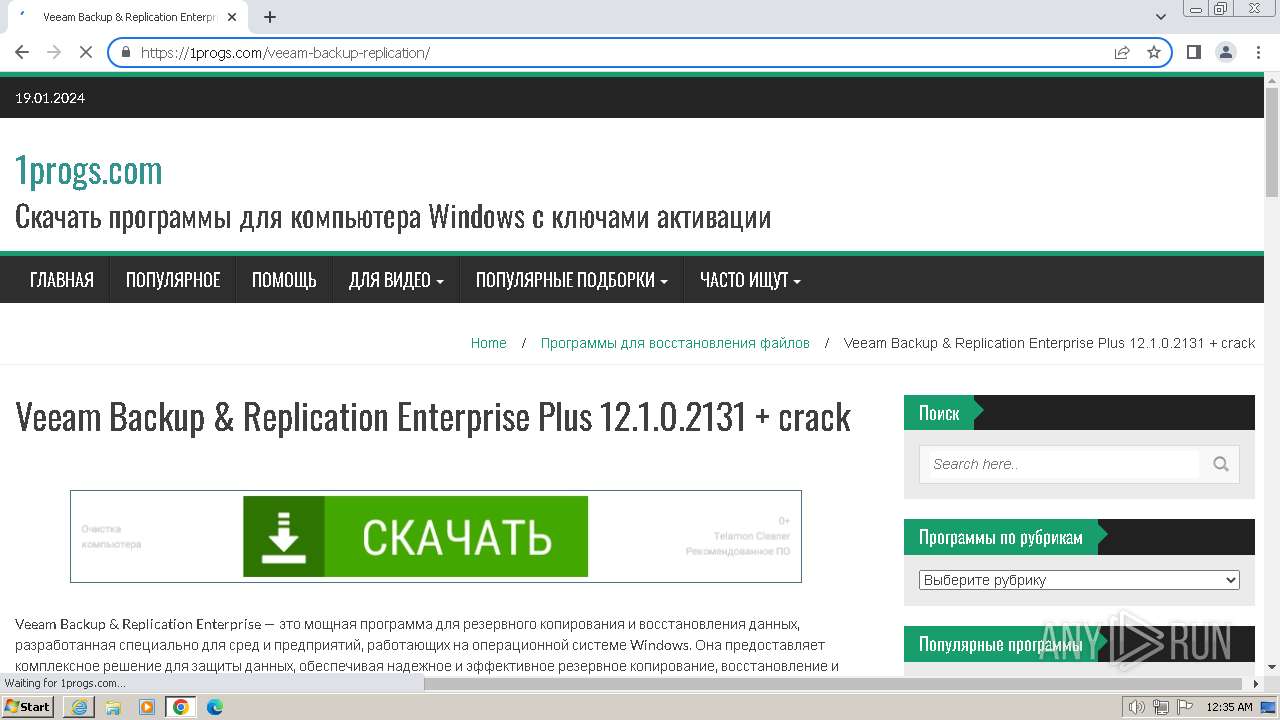Open Chrome's three-dot menu
Viewport: 1280px width, 720px height.
tap(1258, 52)
